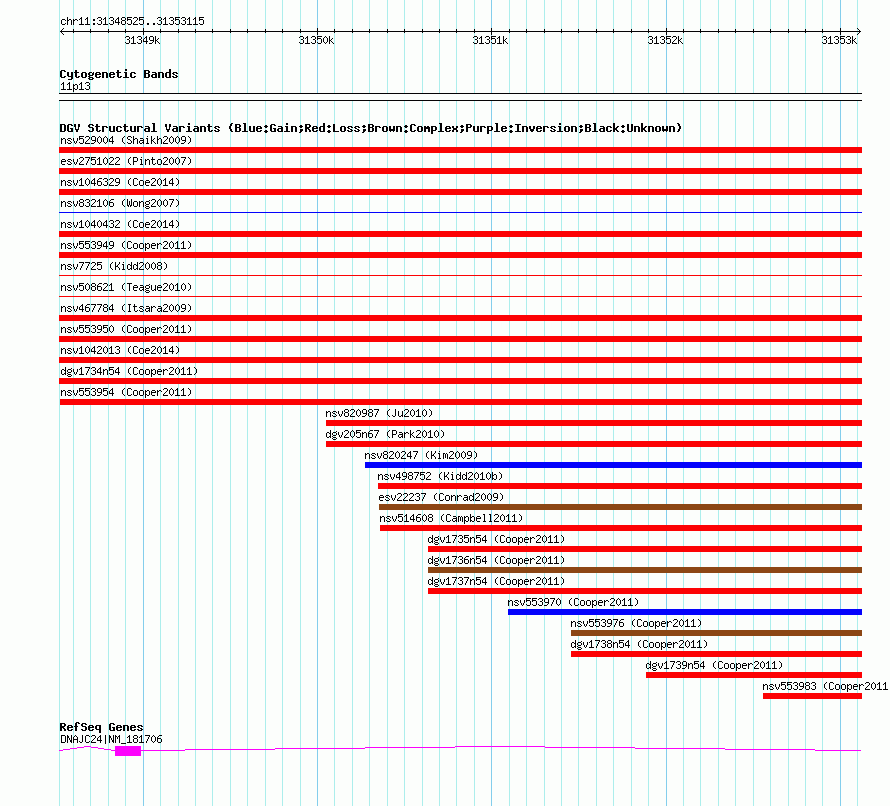The image size is (890, 806).
Task: Open the dgv1735n54 (Cooper2011) label
Action: pyautogui.click(x=496, y=539)
